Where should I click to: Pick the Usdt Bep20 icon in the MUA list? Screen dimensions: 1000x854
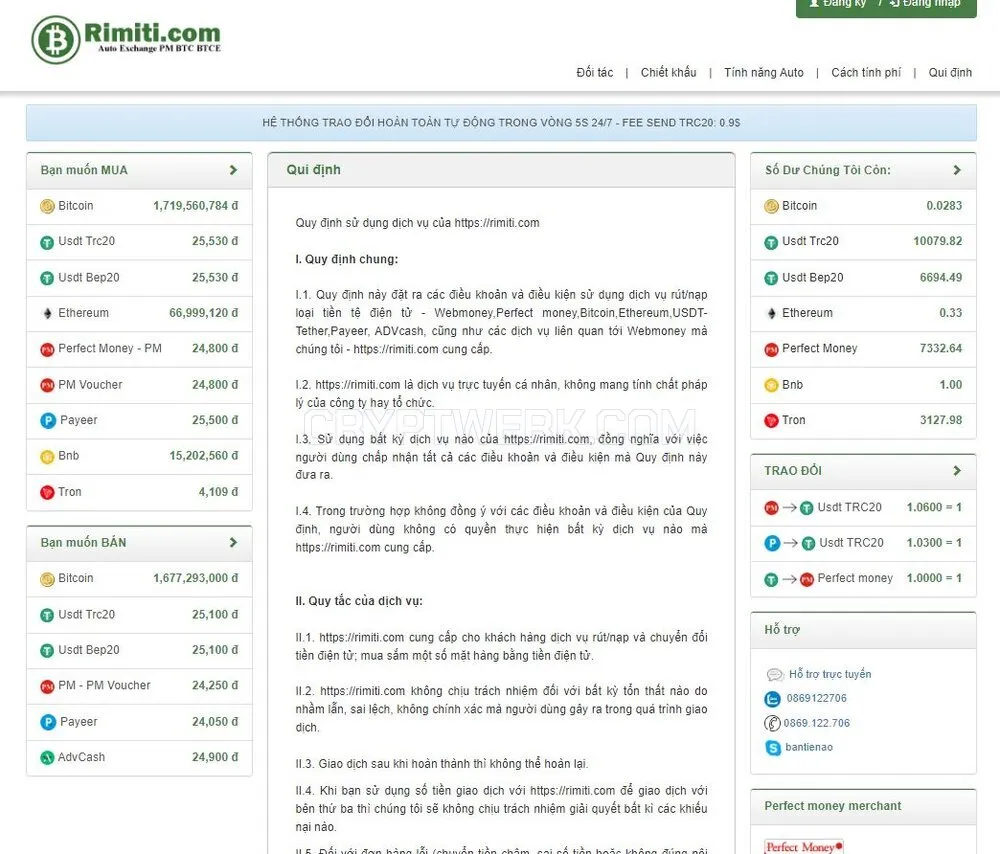pyautogui.click(x=47, y=278)
